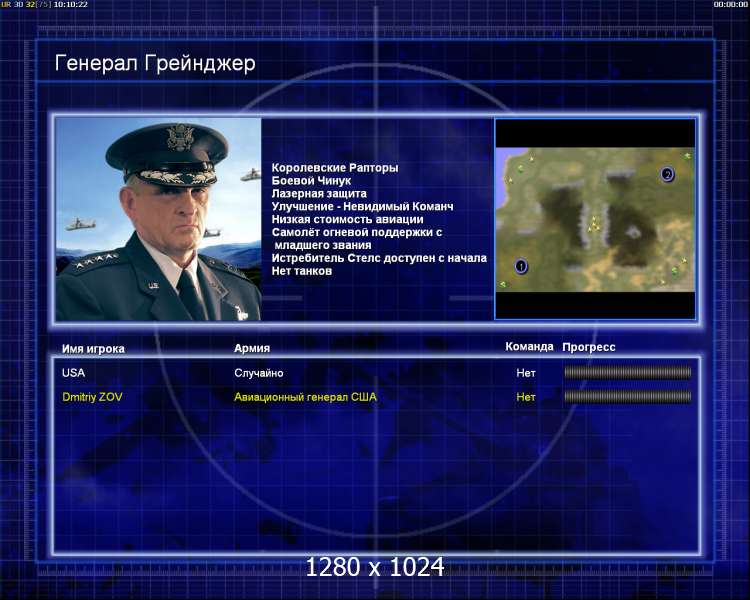Click "Низкая стоимость авиации" line
750x600 pixels.
pyautogui.click(x=347, y=220)
